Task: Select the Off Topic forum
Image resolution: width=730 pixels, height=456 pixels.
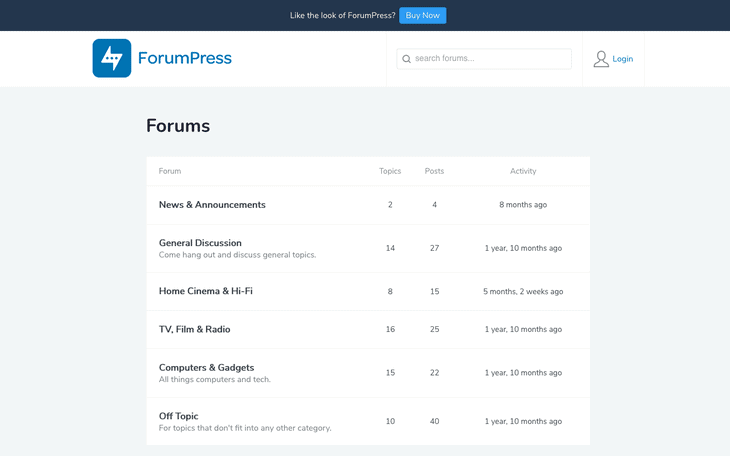Action: 178,416
